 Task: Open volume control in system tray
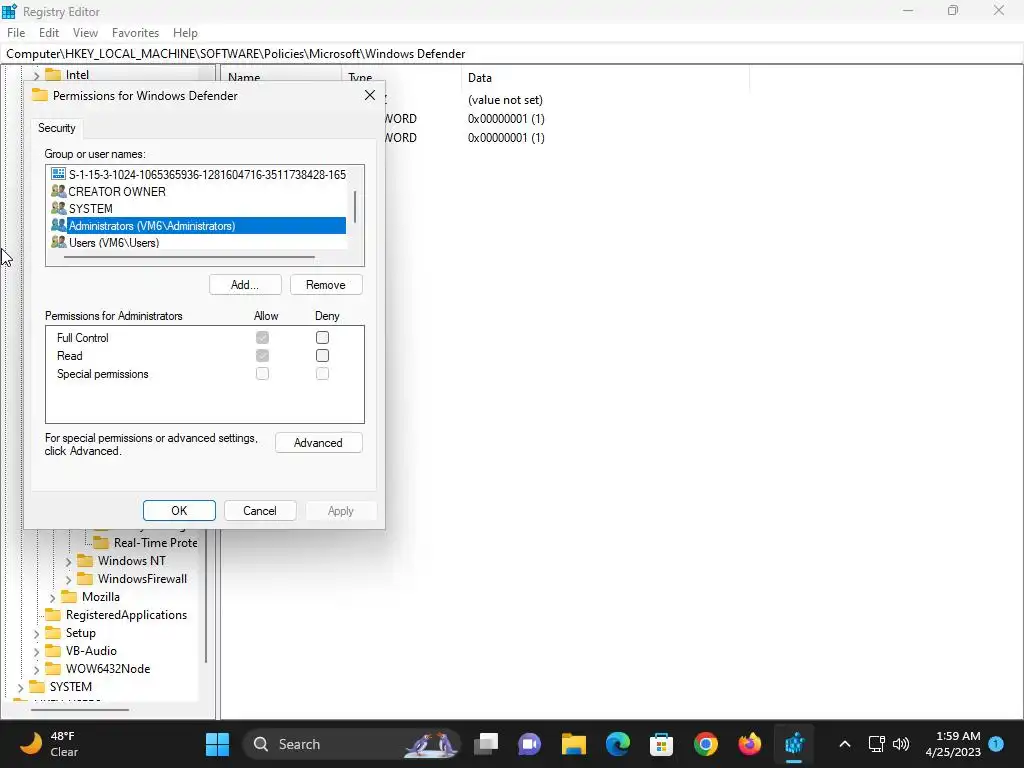coord(901,744)
